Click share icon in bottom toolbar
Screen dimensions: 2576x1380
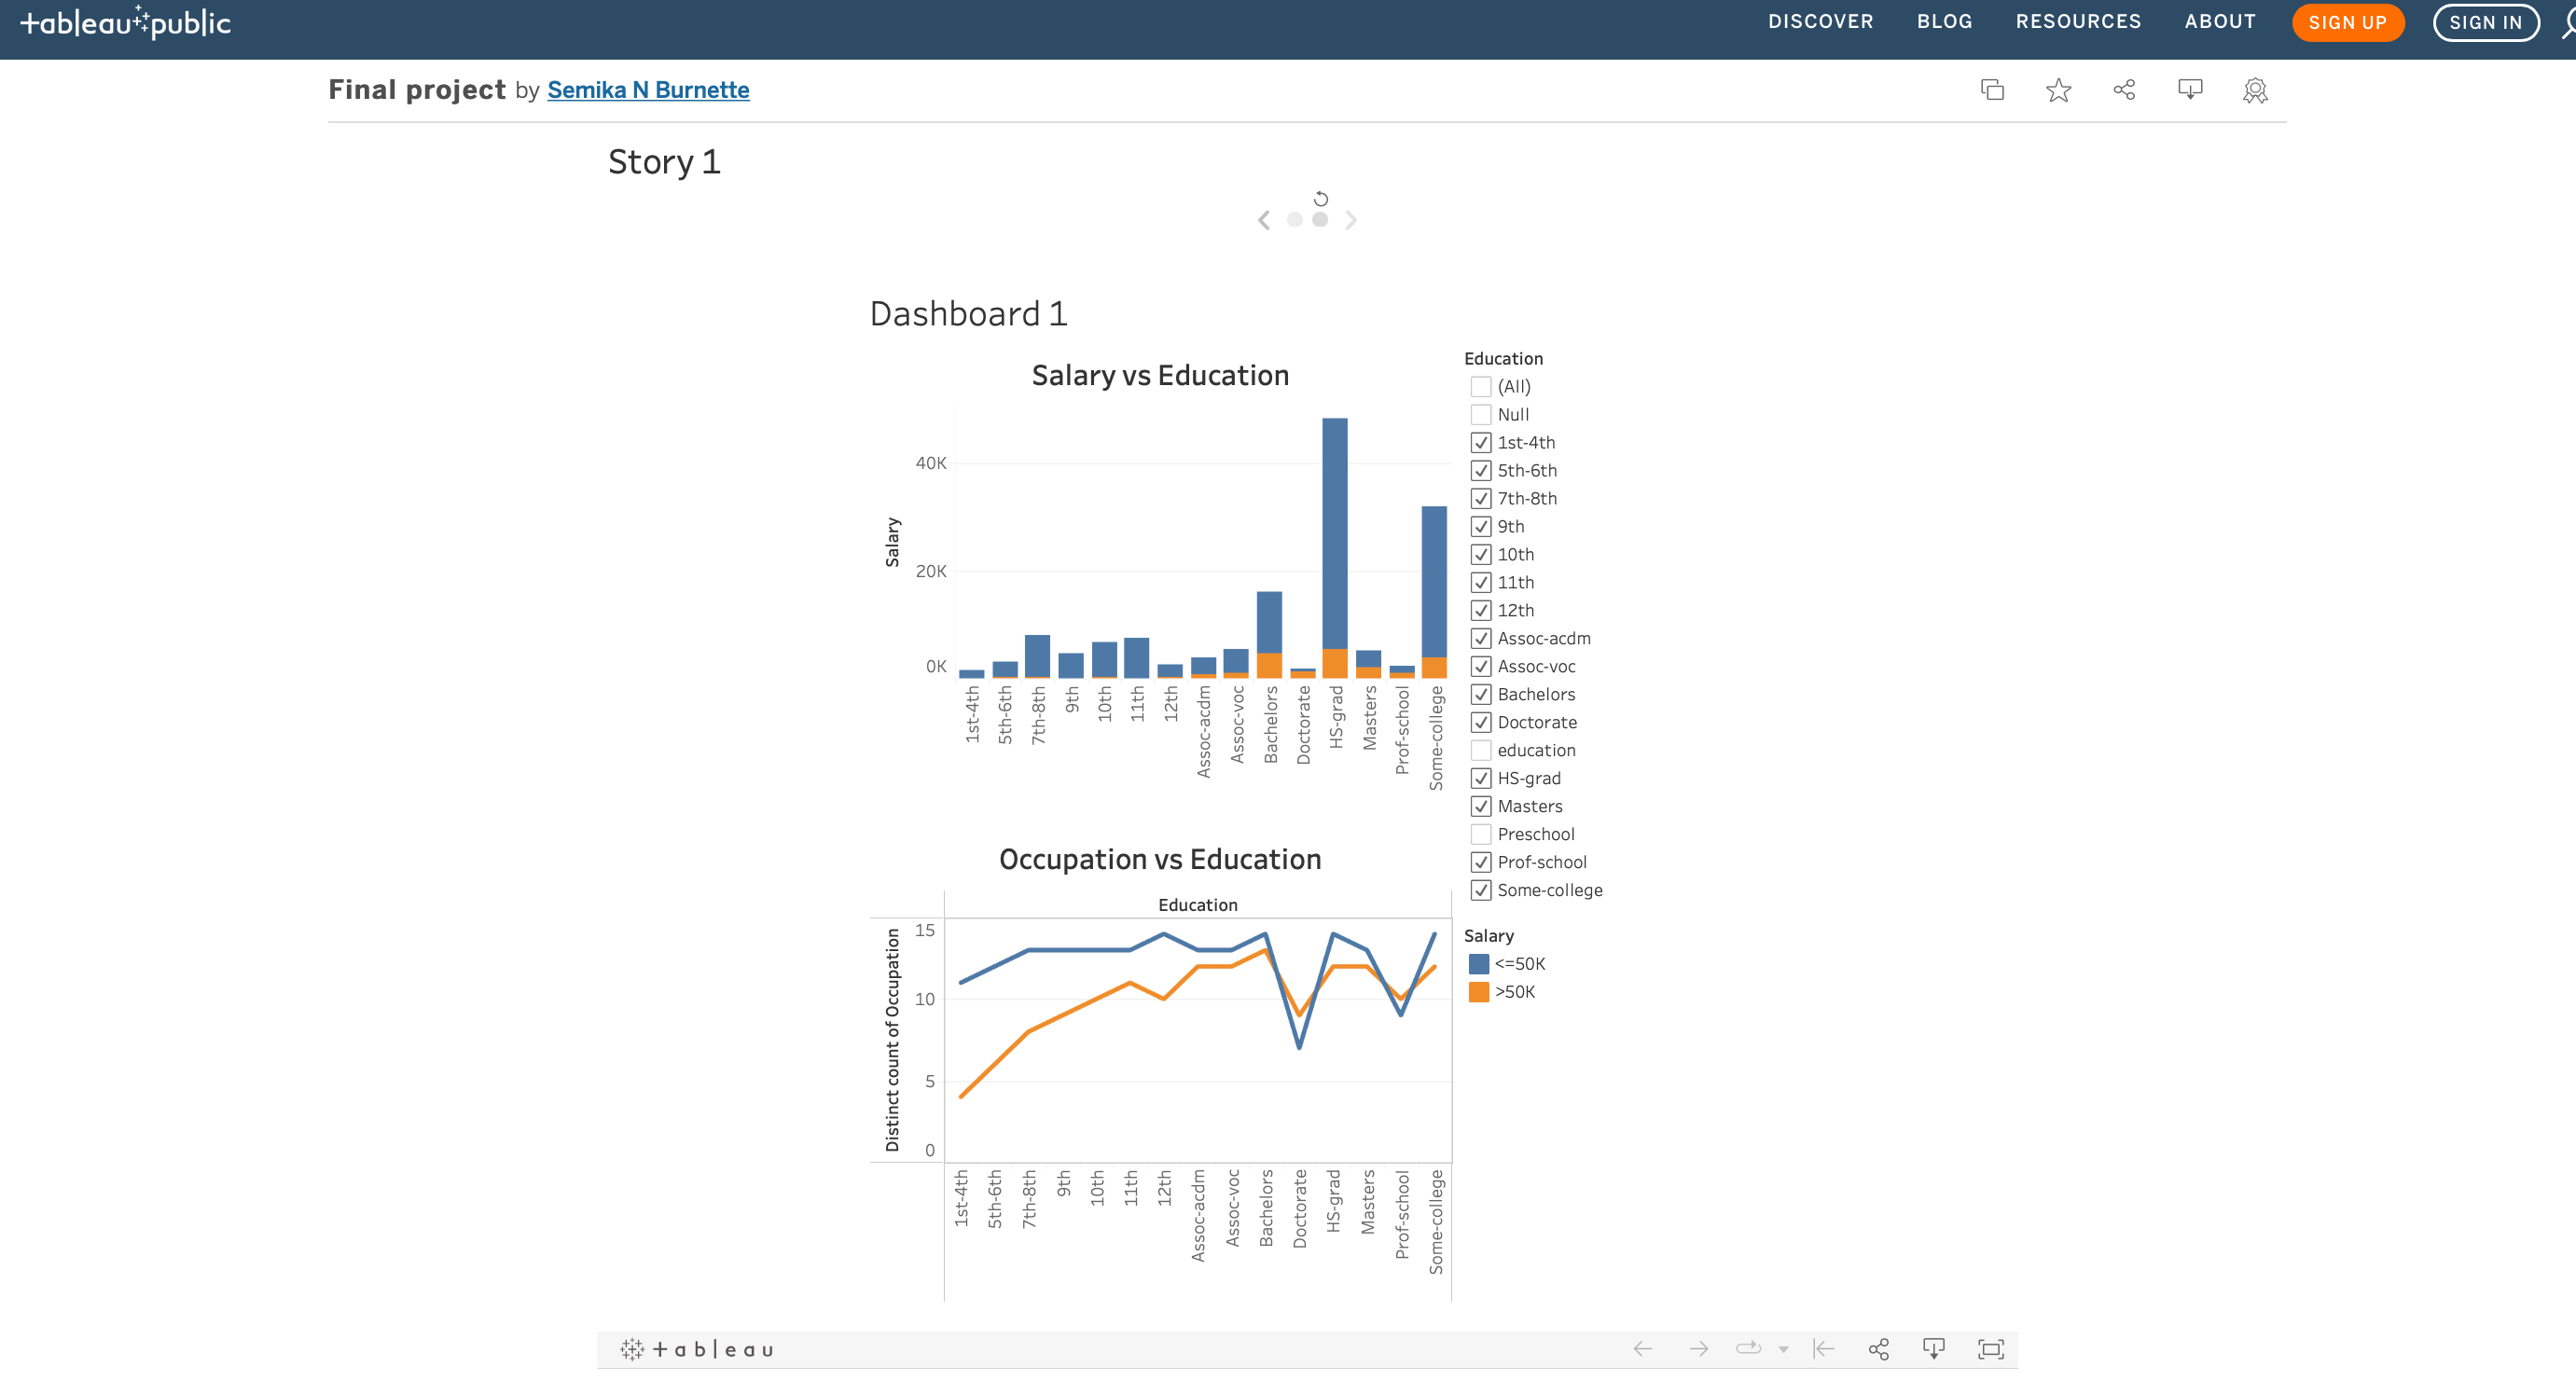[x=1878, y=1349]
